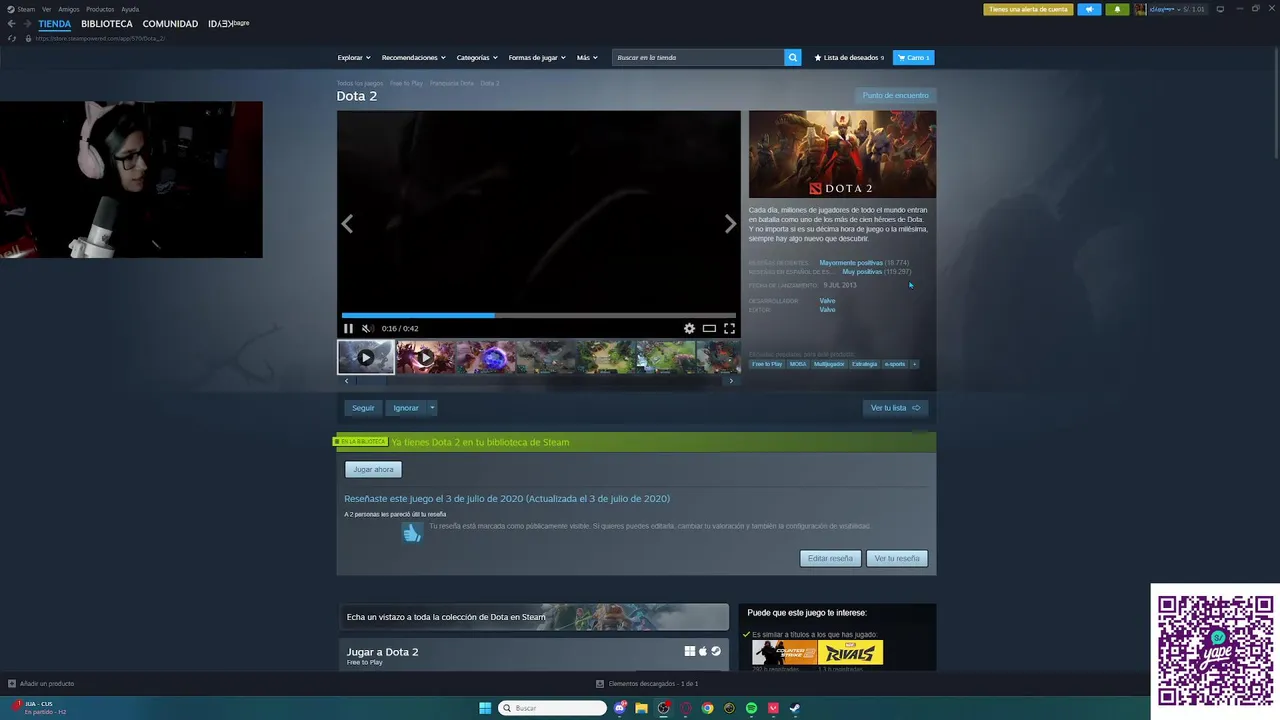Click the MOBA tag
1280x720 pixels.
[x=798, y=364]
